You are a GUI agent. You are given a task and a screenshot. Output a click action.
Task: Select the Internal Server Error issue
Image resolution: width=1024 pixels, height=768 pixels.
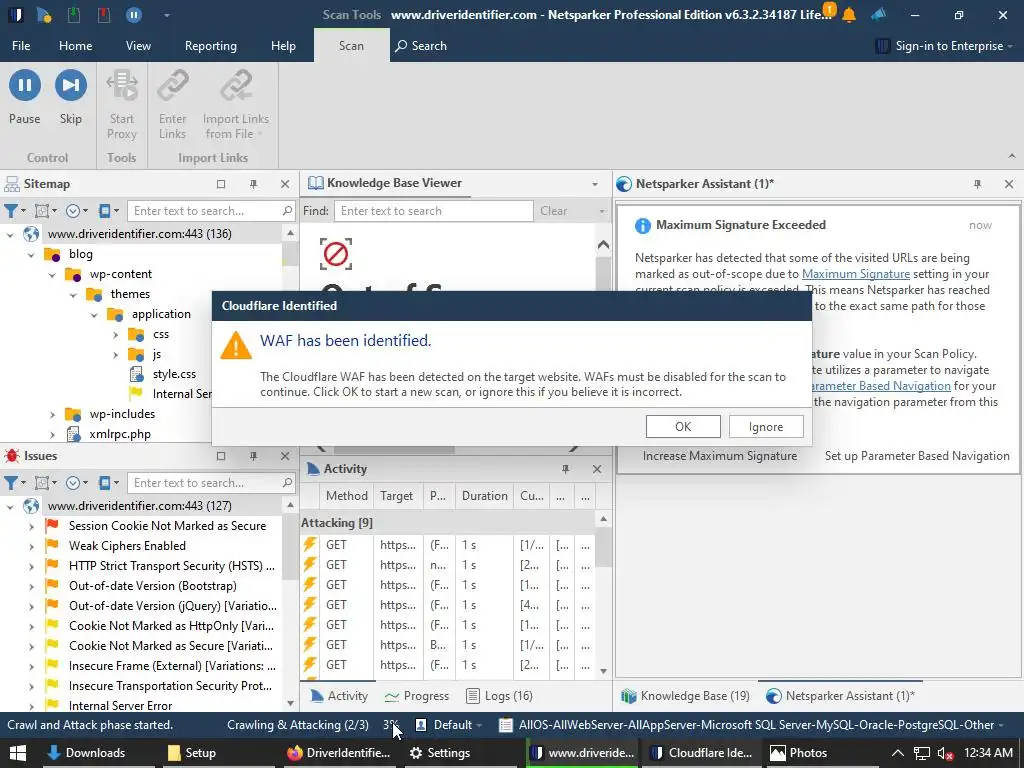click(x=120, y=705)
